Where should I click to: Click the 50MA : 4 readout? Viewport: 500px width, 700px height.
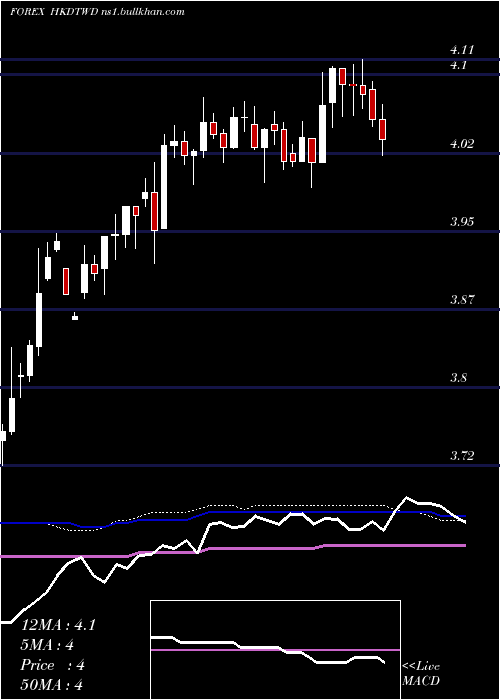coord(52,685)
